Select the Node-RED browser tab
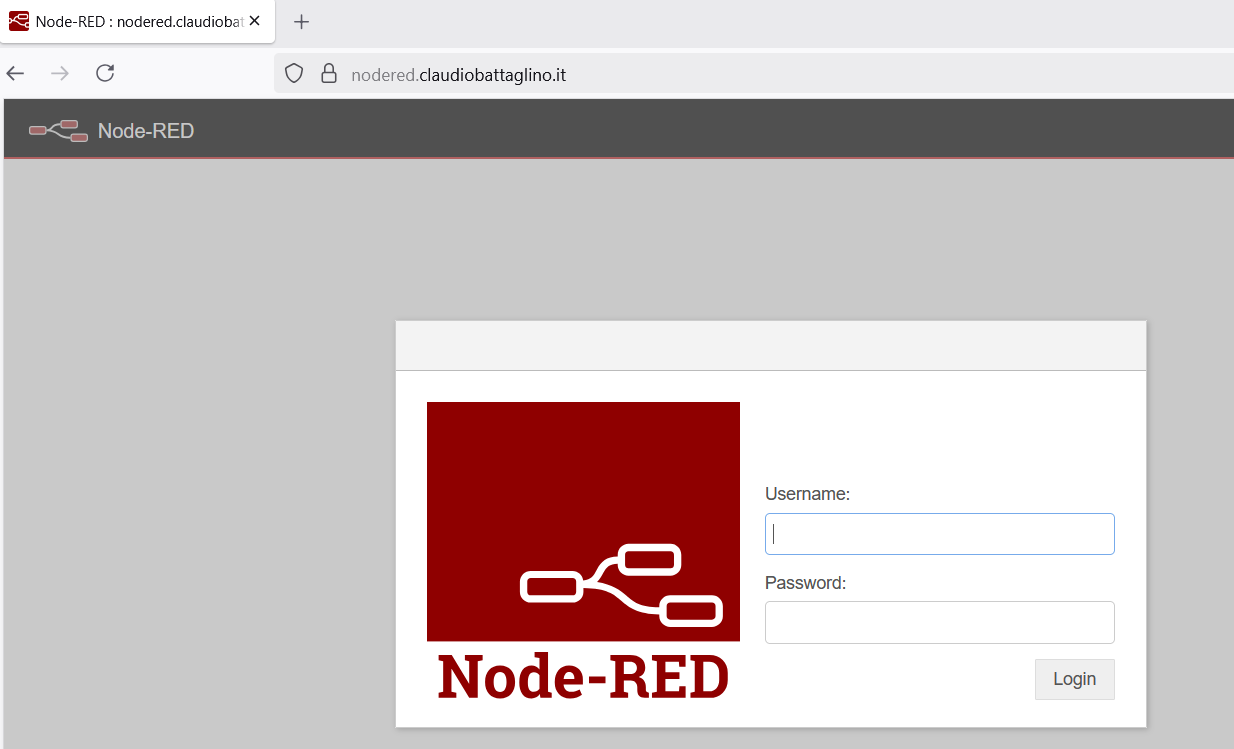1234x749 pixels. [138, 21]
